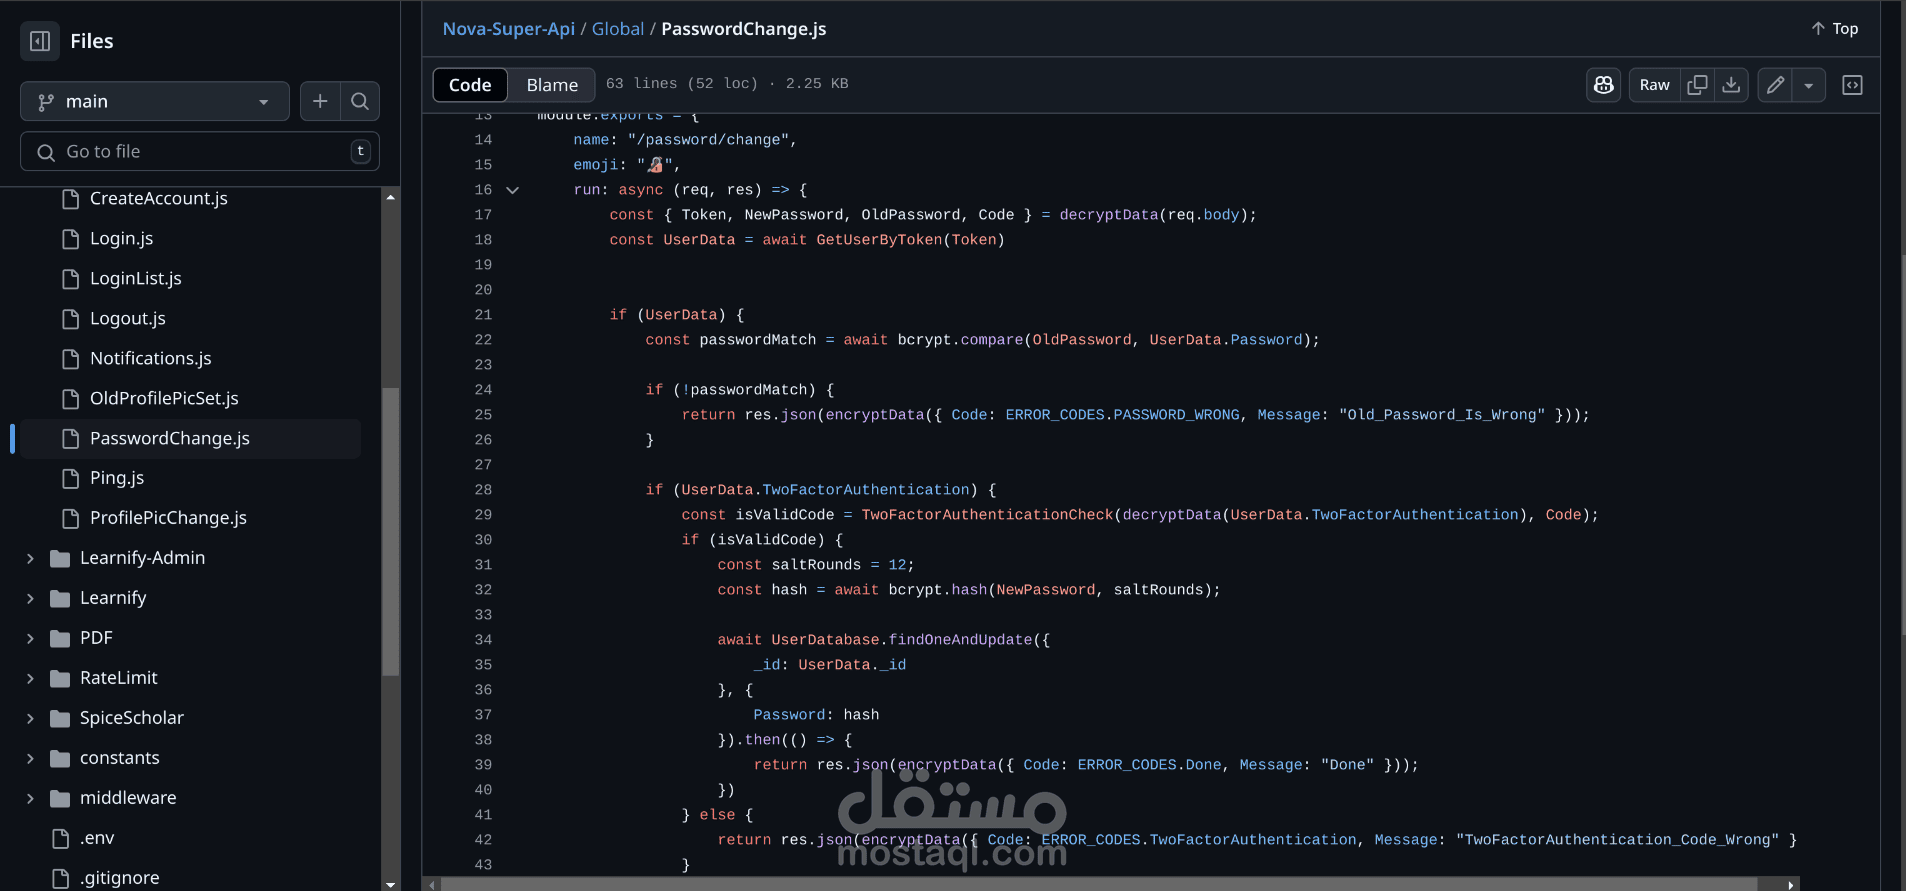
Task: Click the Learnify-Admin folder icon
Action: tap(60, 558)
